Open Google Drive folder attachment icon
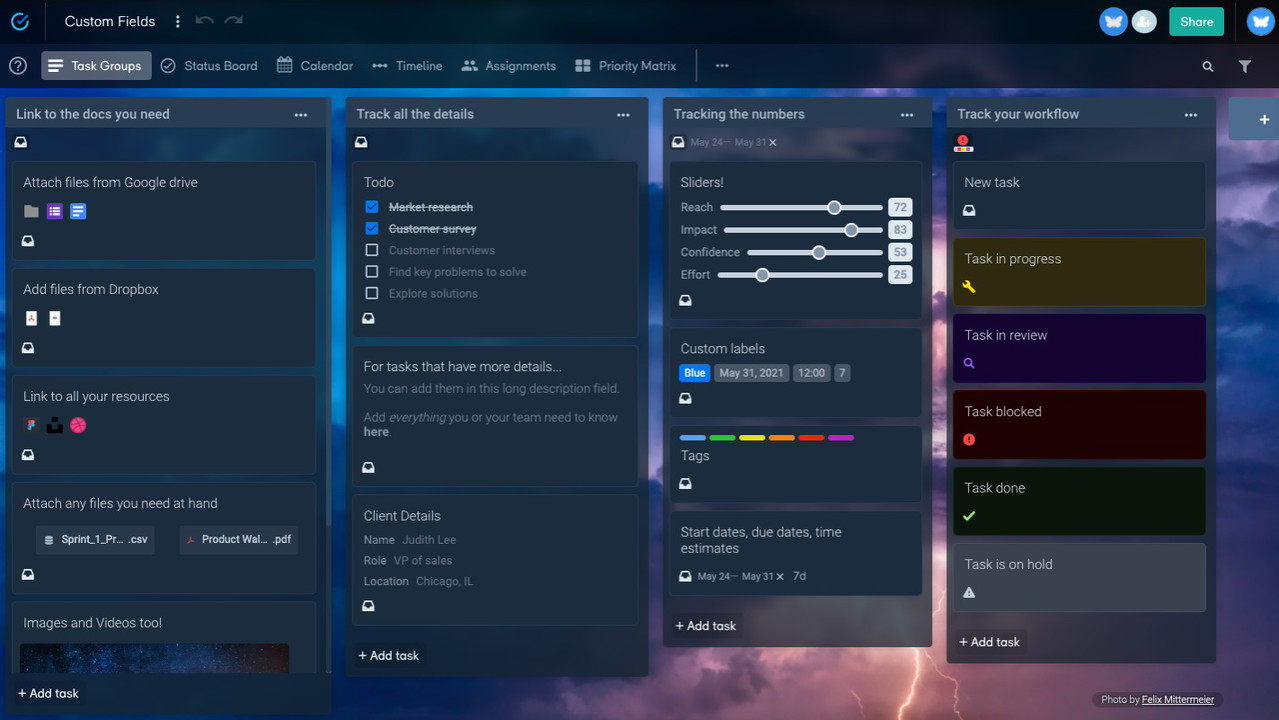This screenshot has width=1279, height=720. [x=31, y=211]
